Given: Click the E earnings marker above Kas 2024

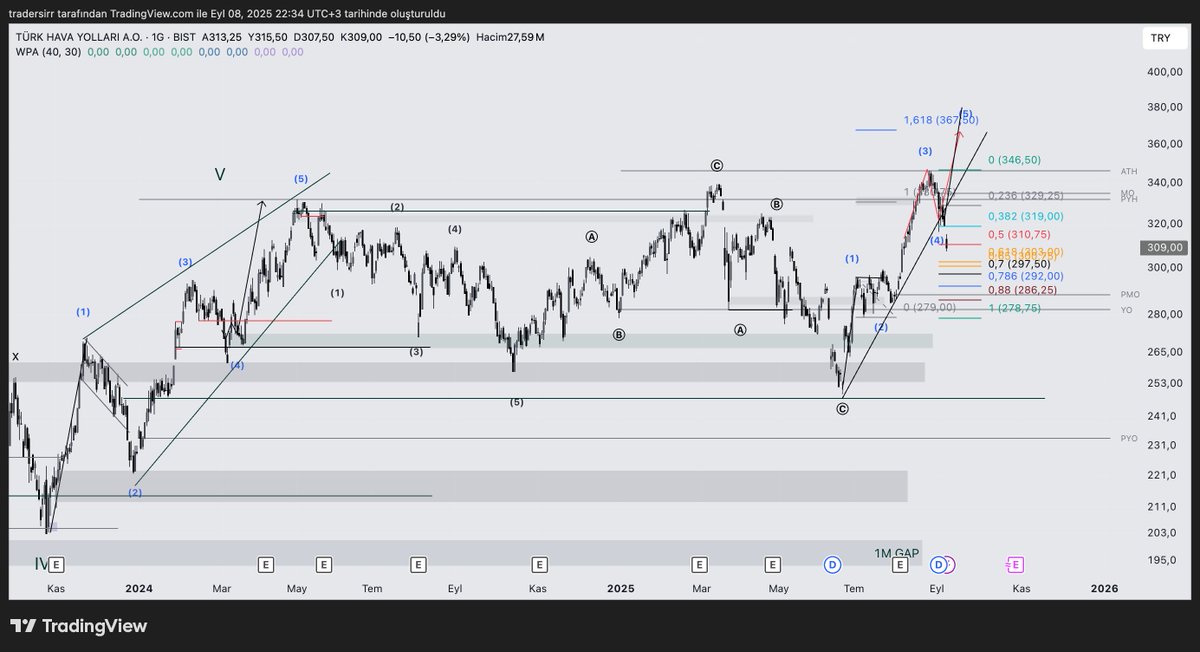Looking at the screenshot, I should (540, 565).
